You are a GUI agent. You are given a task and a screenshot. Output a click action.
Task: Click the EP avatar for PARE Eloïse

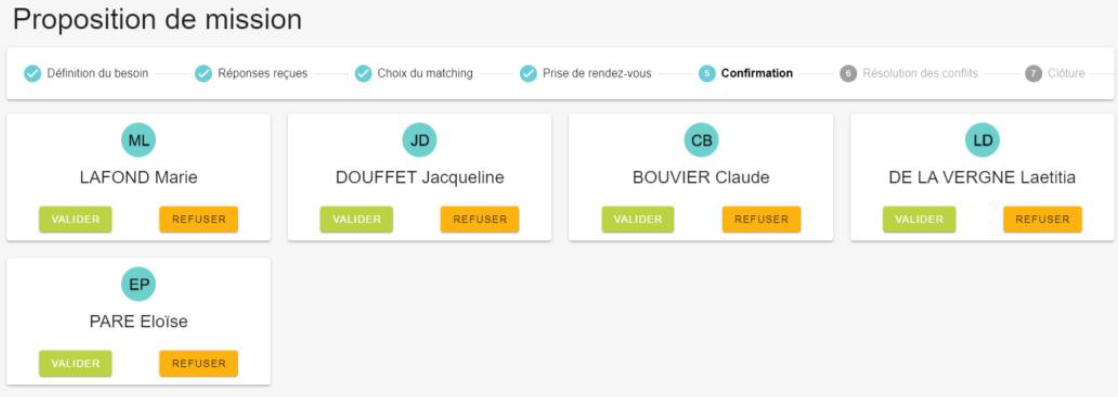[x=138, y=285]
